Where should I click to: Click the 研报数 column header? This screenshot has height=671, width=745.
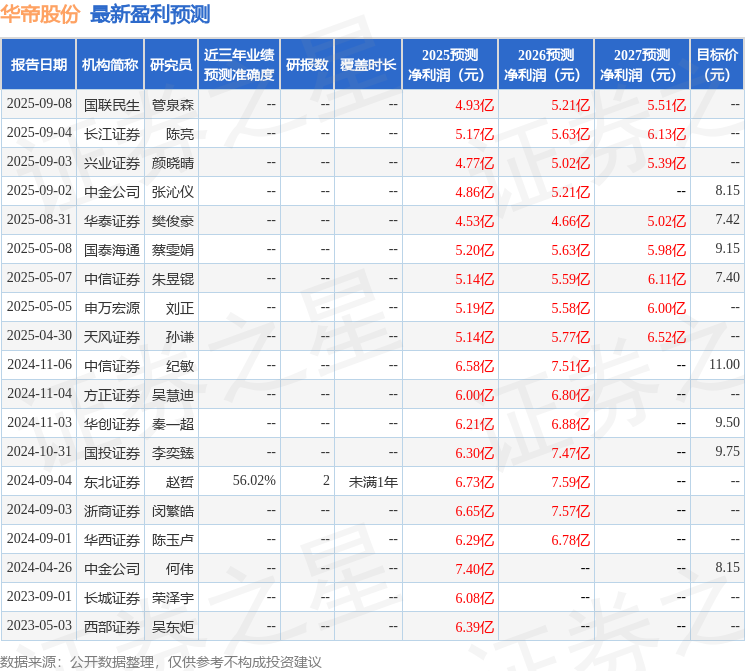pos(307,65)
